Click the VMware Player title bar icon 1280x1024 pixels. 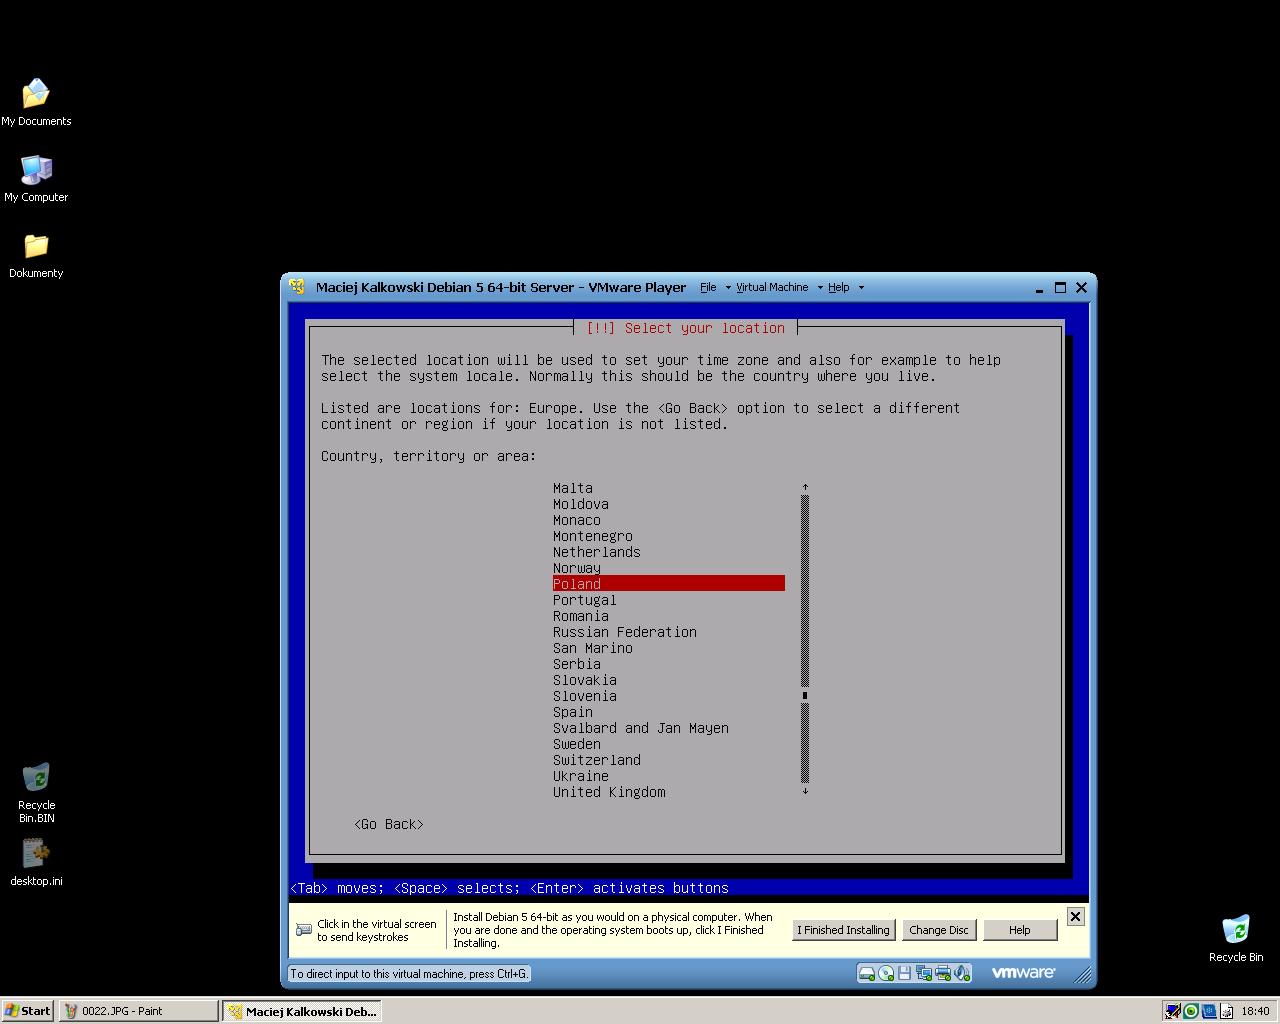297,287
